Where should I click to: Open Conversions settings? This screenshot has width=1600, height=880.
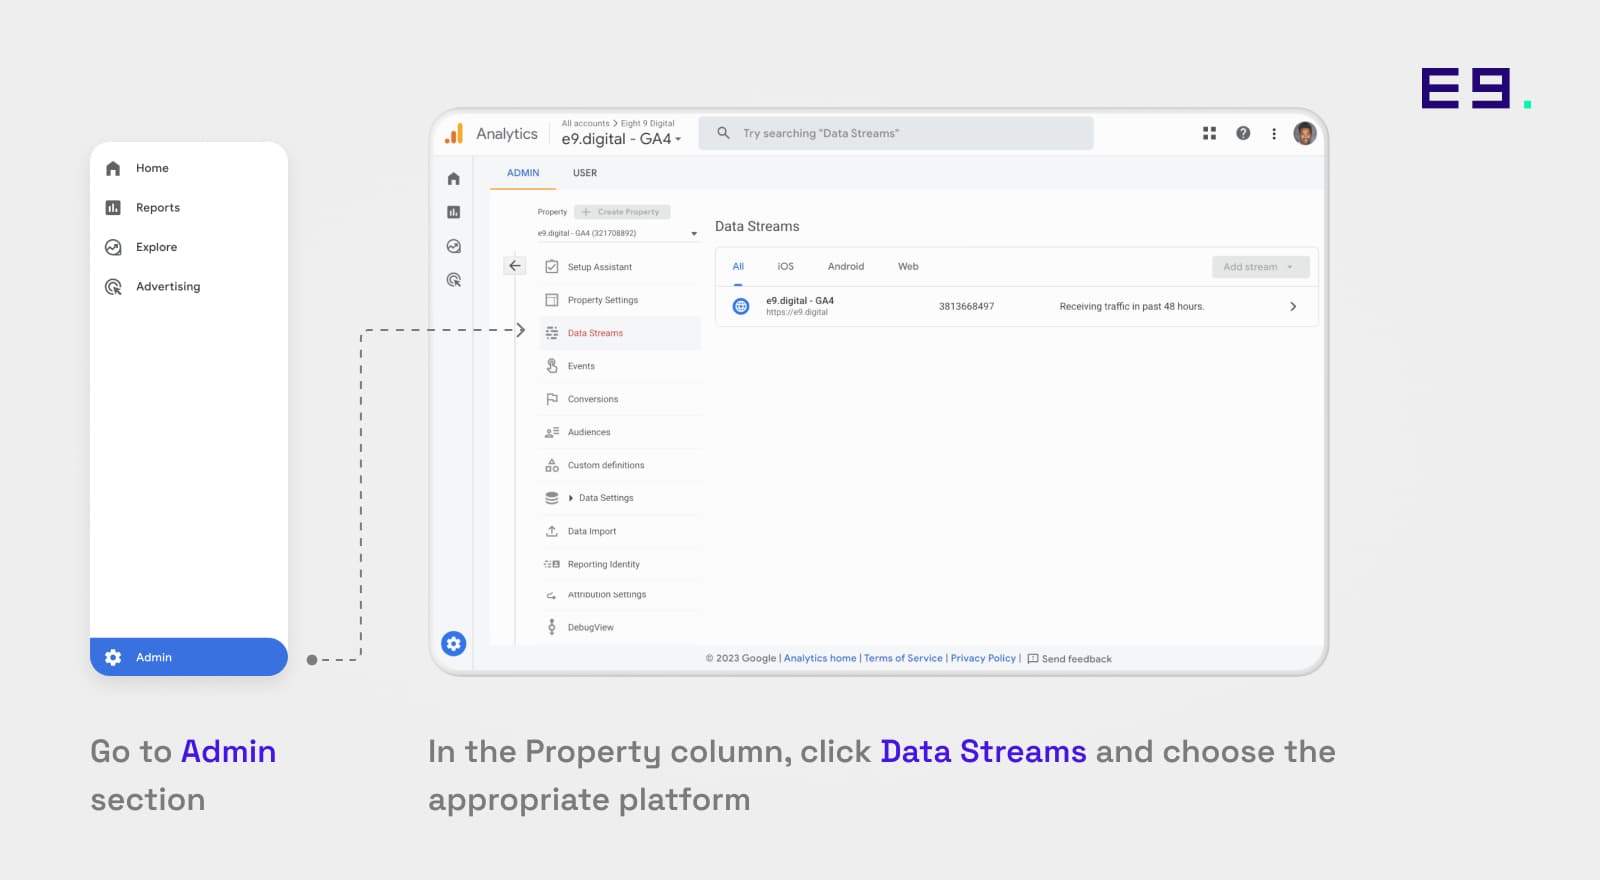620,399
